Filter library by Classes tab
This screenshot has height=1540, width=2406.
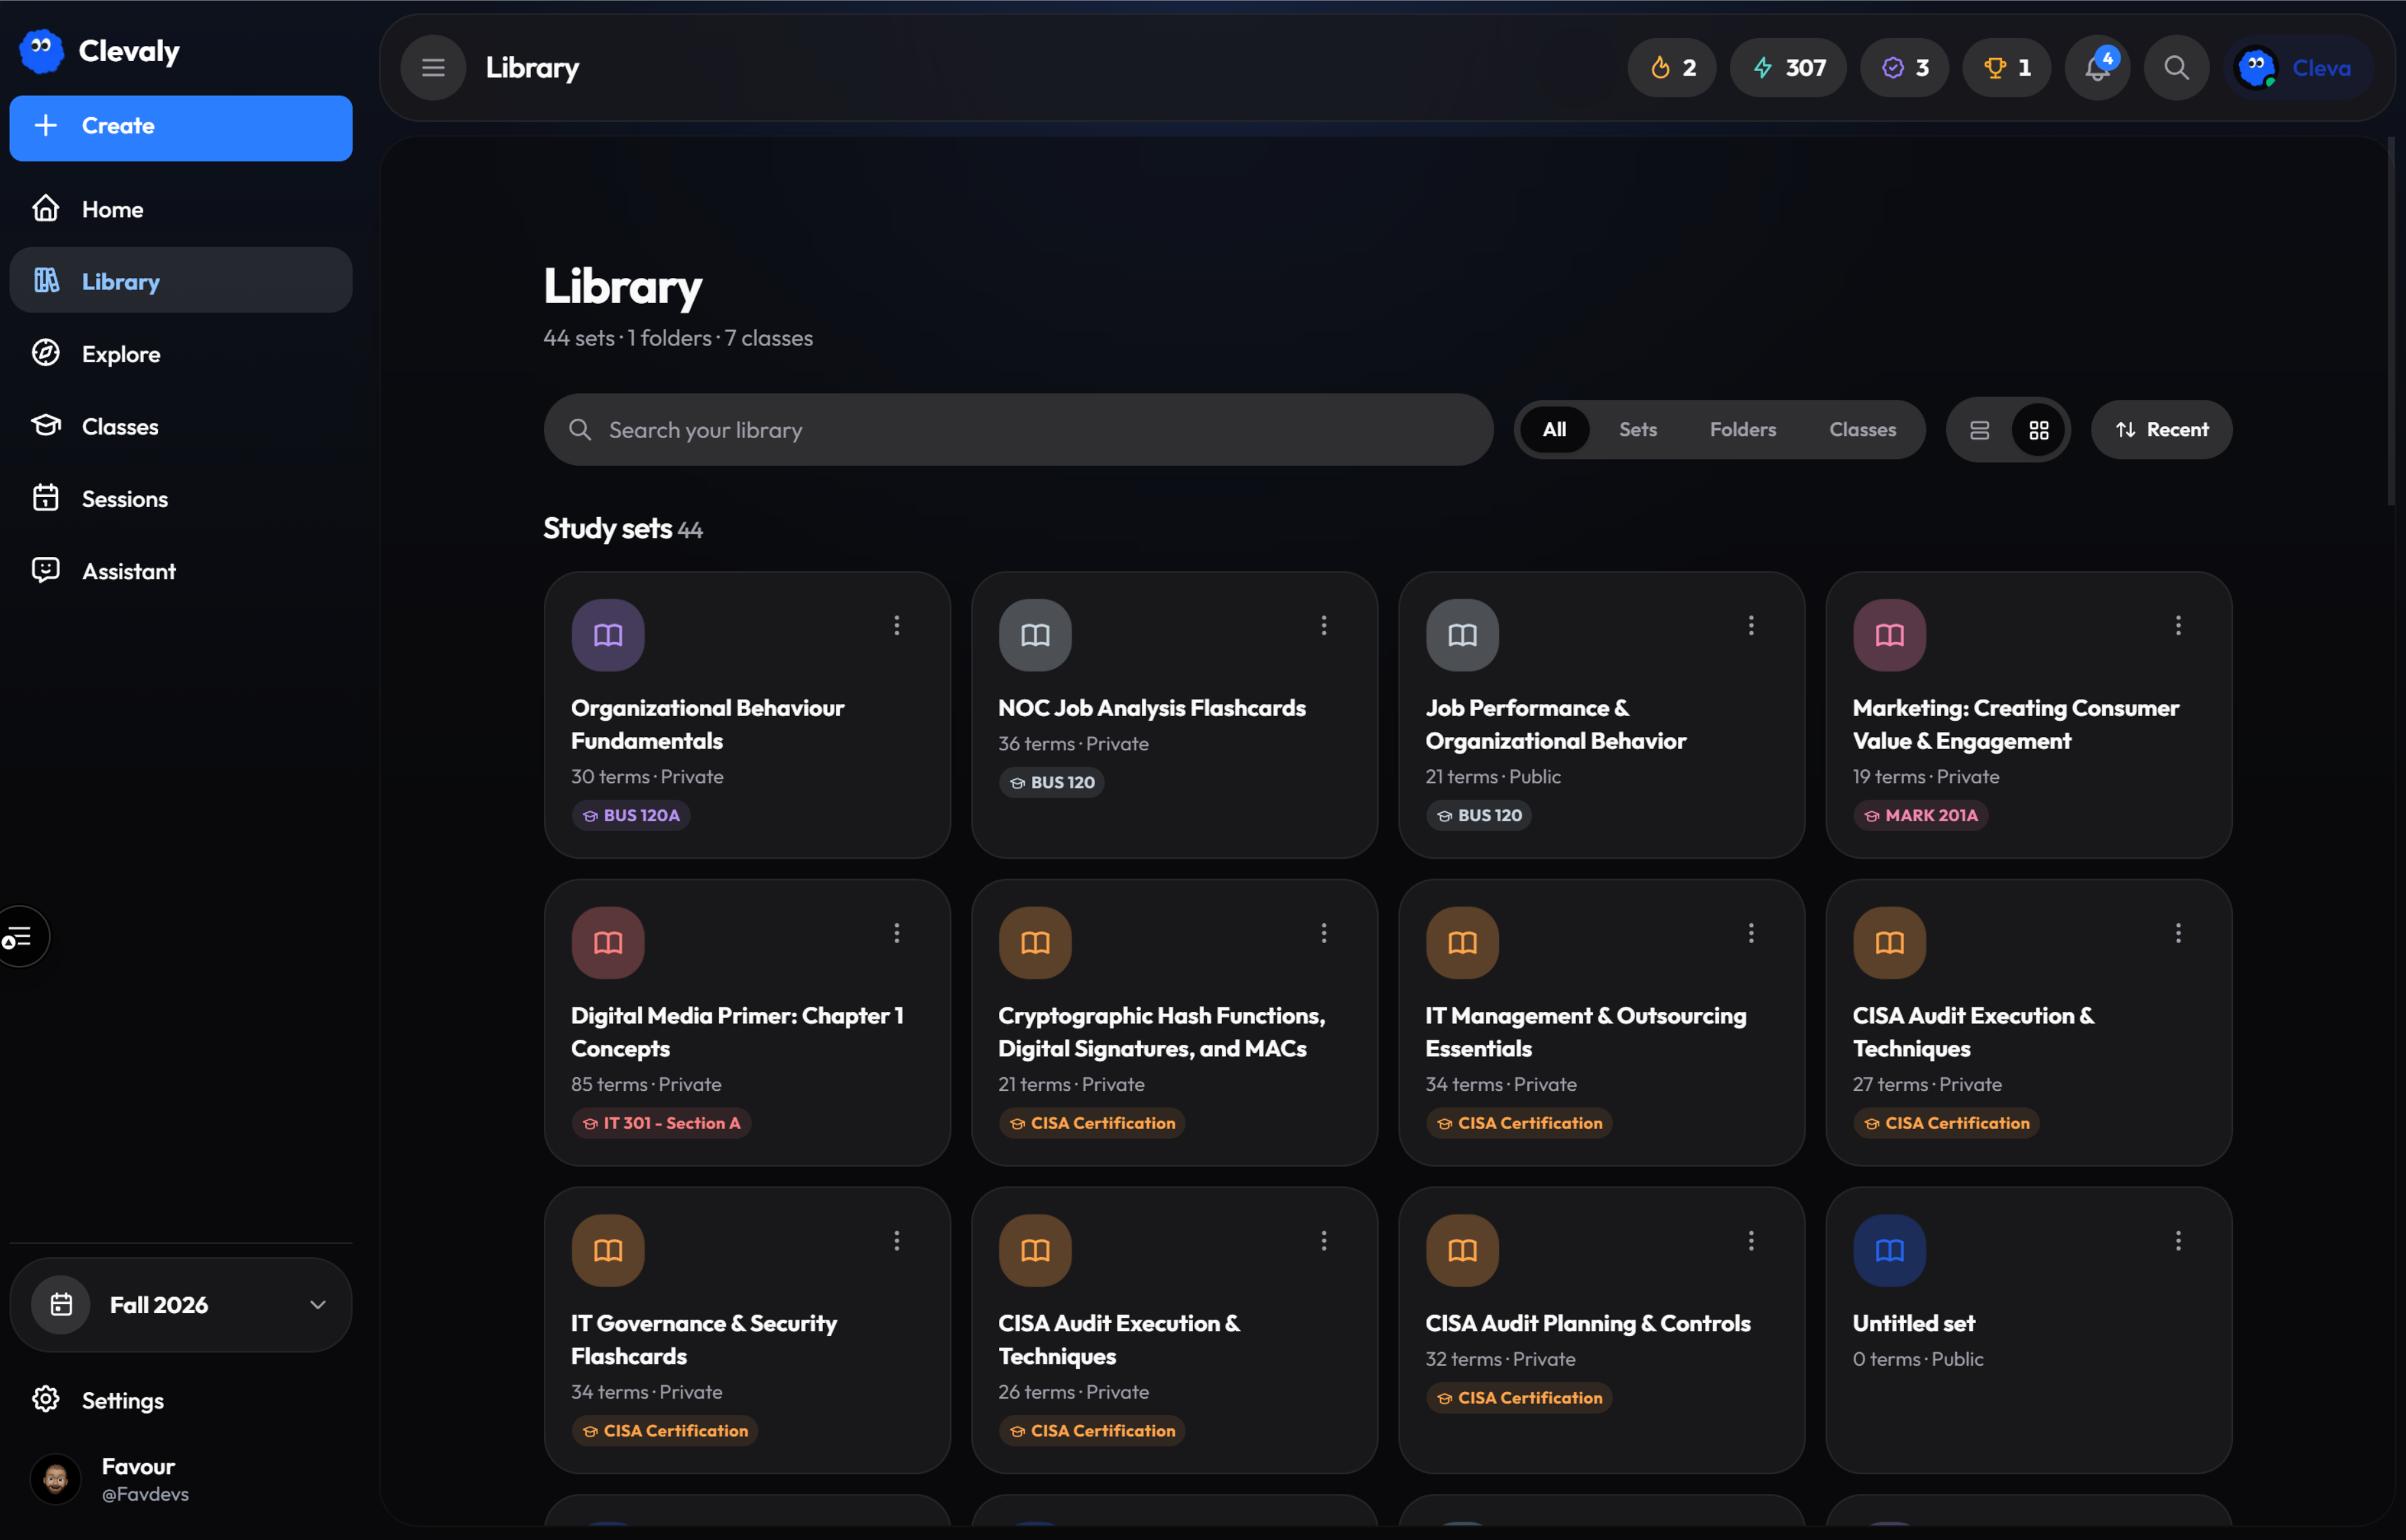point(1862,430)
